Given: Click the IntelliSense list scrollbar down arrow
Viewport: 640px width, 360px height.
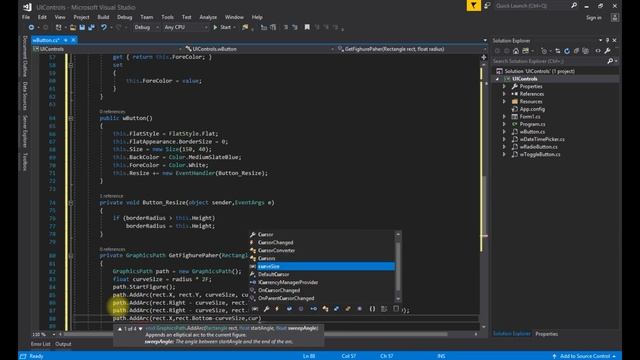Looking at the screenshot, I should point(398,299).
